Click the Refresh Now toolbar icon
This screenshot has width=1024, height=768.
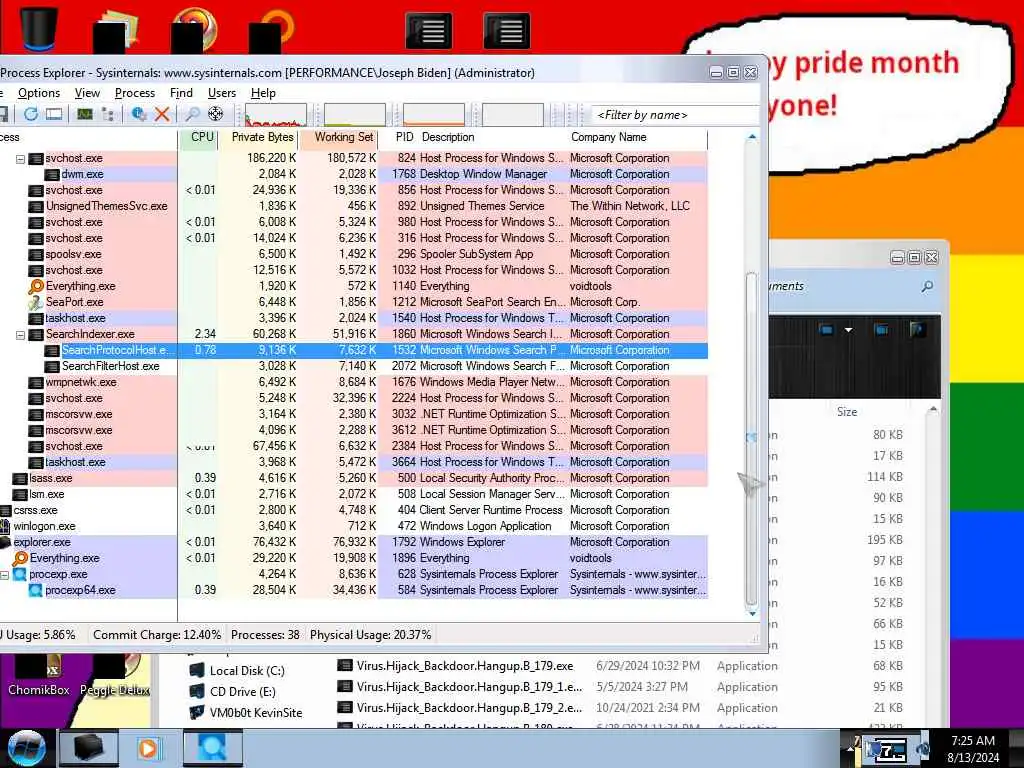[x=31, y=114]
